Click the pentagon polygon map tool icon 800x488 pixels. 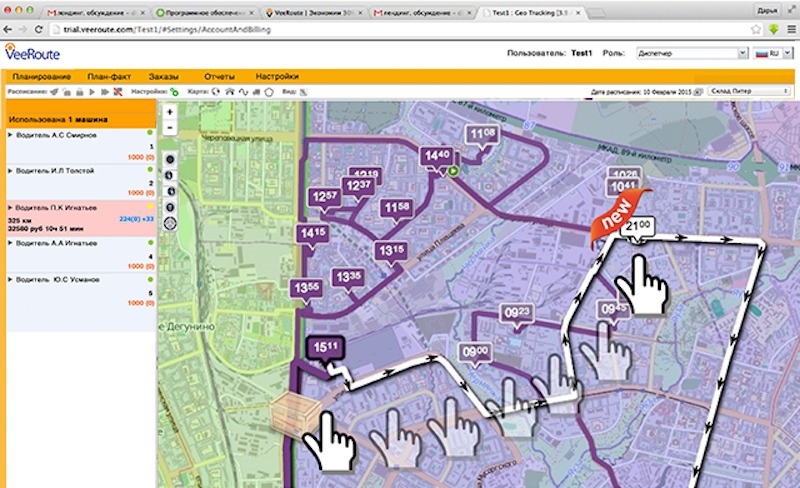268,90
